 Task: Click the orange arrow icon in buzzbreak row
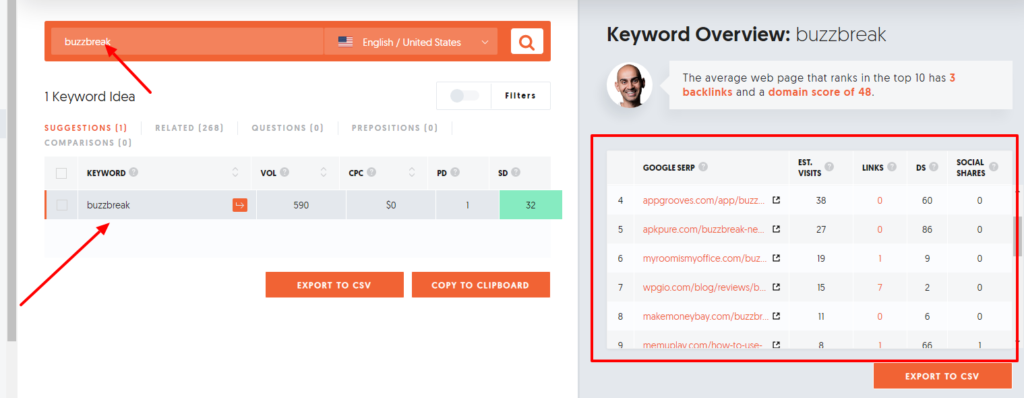coord(240,205)
